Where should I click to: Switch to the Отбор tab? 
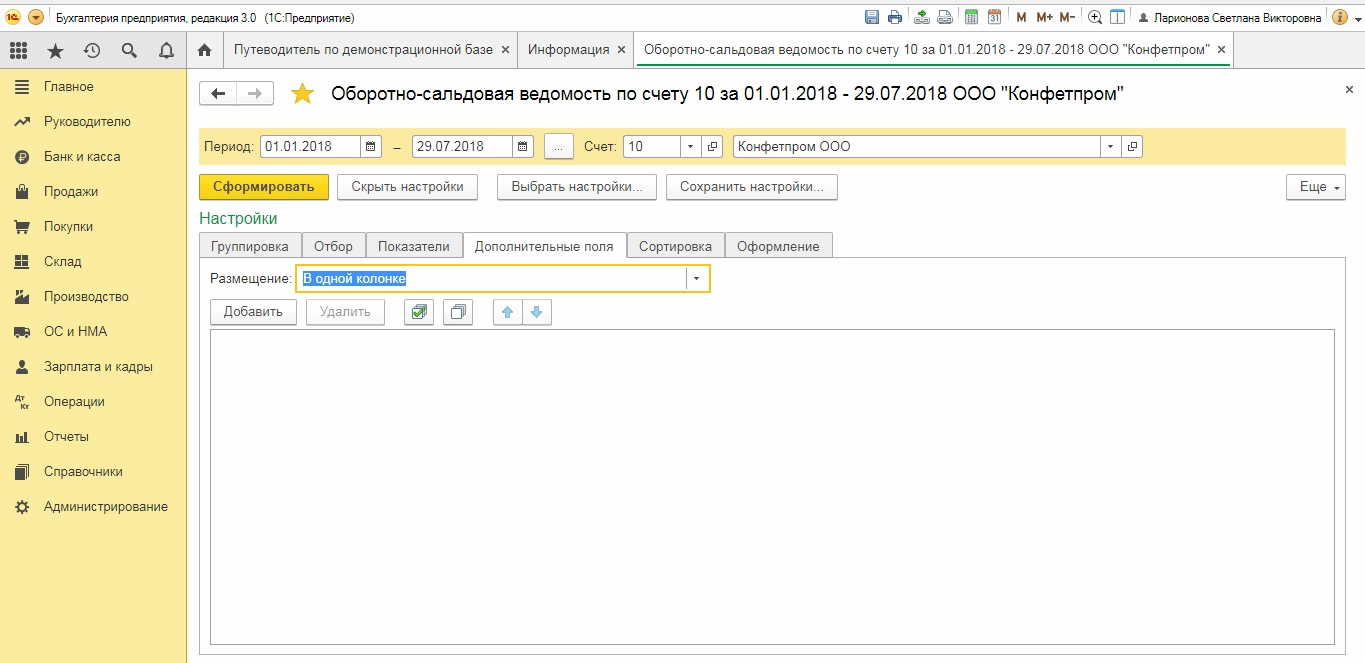click(x=334, y=246)
